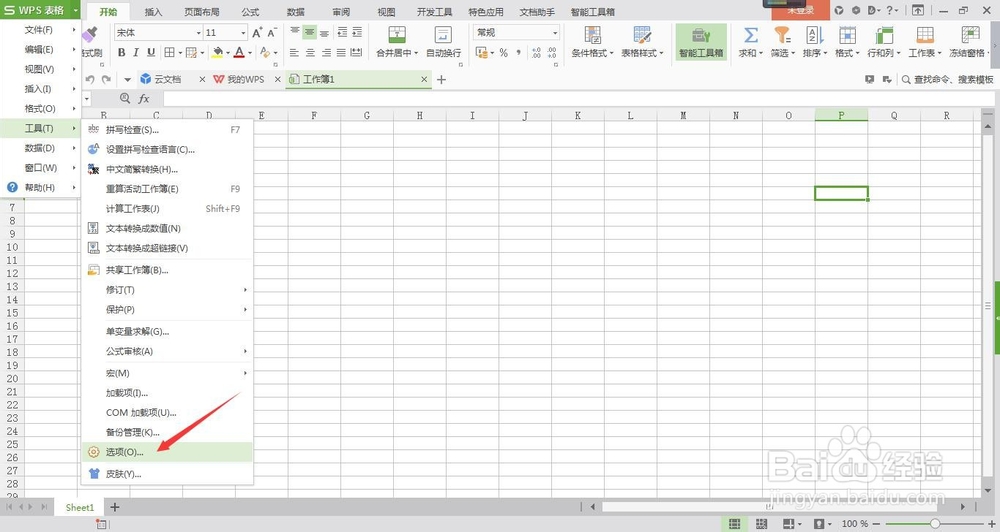Open WPS 表格 main menu dropdown arrow
This screenshot has width=1000, height=532.
75,10
